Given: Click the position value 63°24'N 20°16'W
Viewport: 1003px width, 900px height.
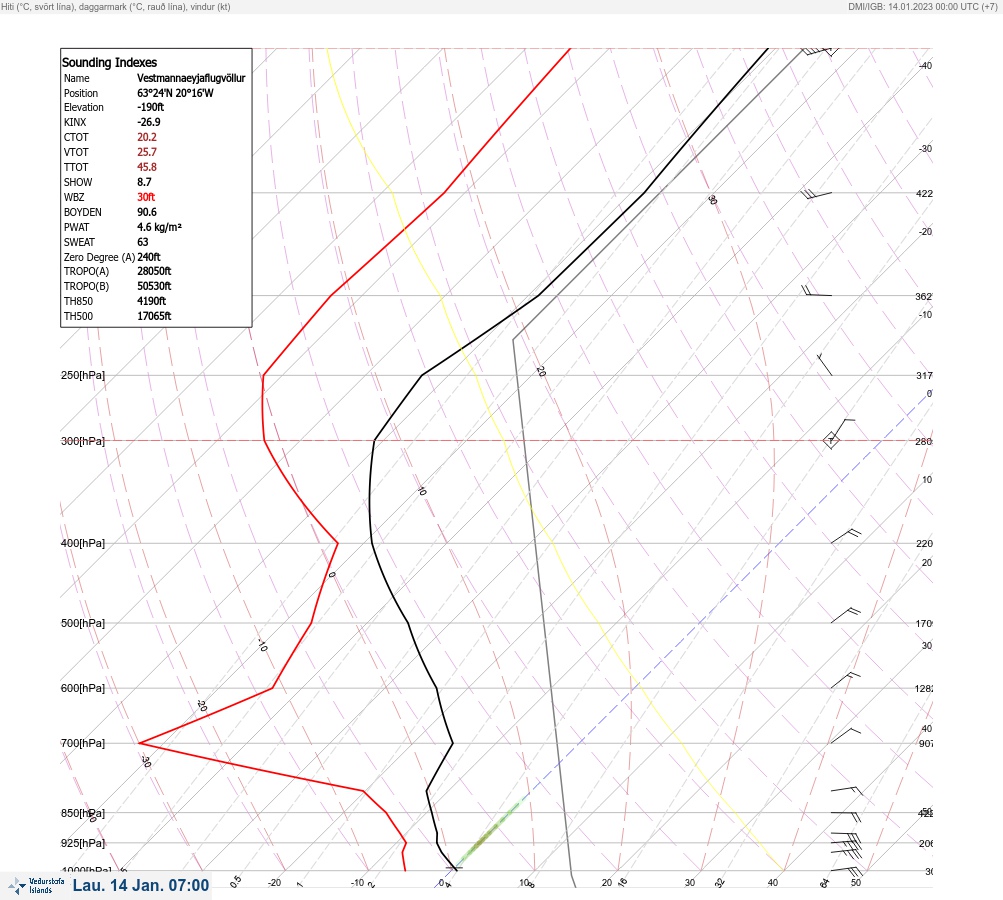Looking at the screenshot, I should point(175,93).
